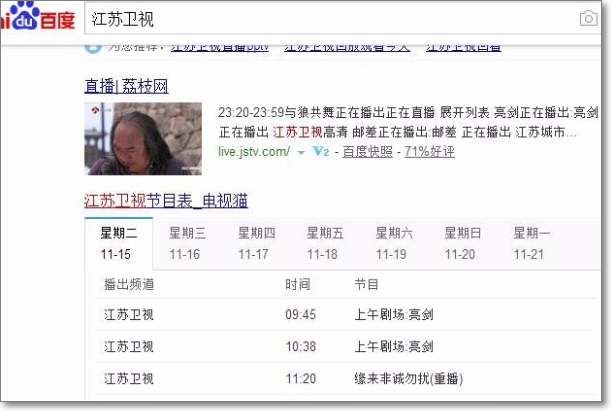
Task: Click 江苏卫视 channel in 10:38 row
Action: (x=129, y=346)
